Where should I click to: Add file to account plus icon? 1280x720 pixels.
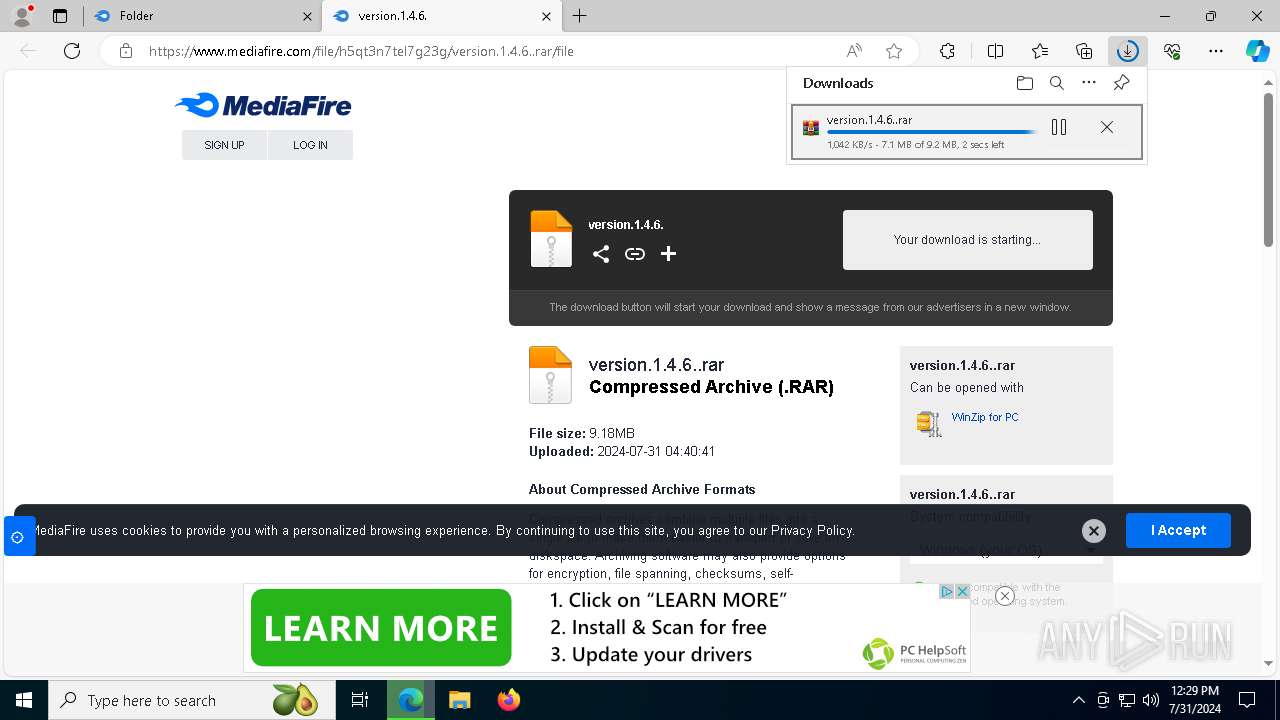668,254
